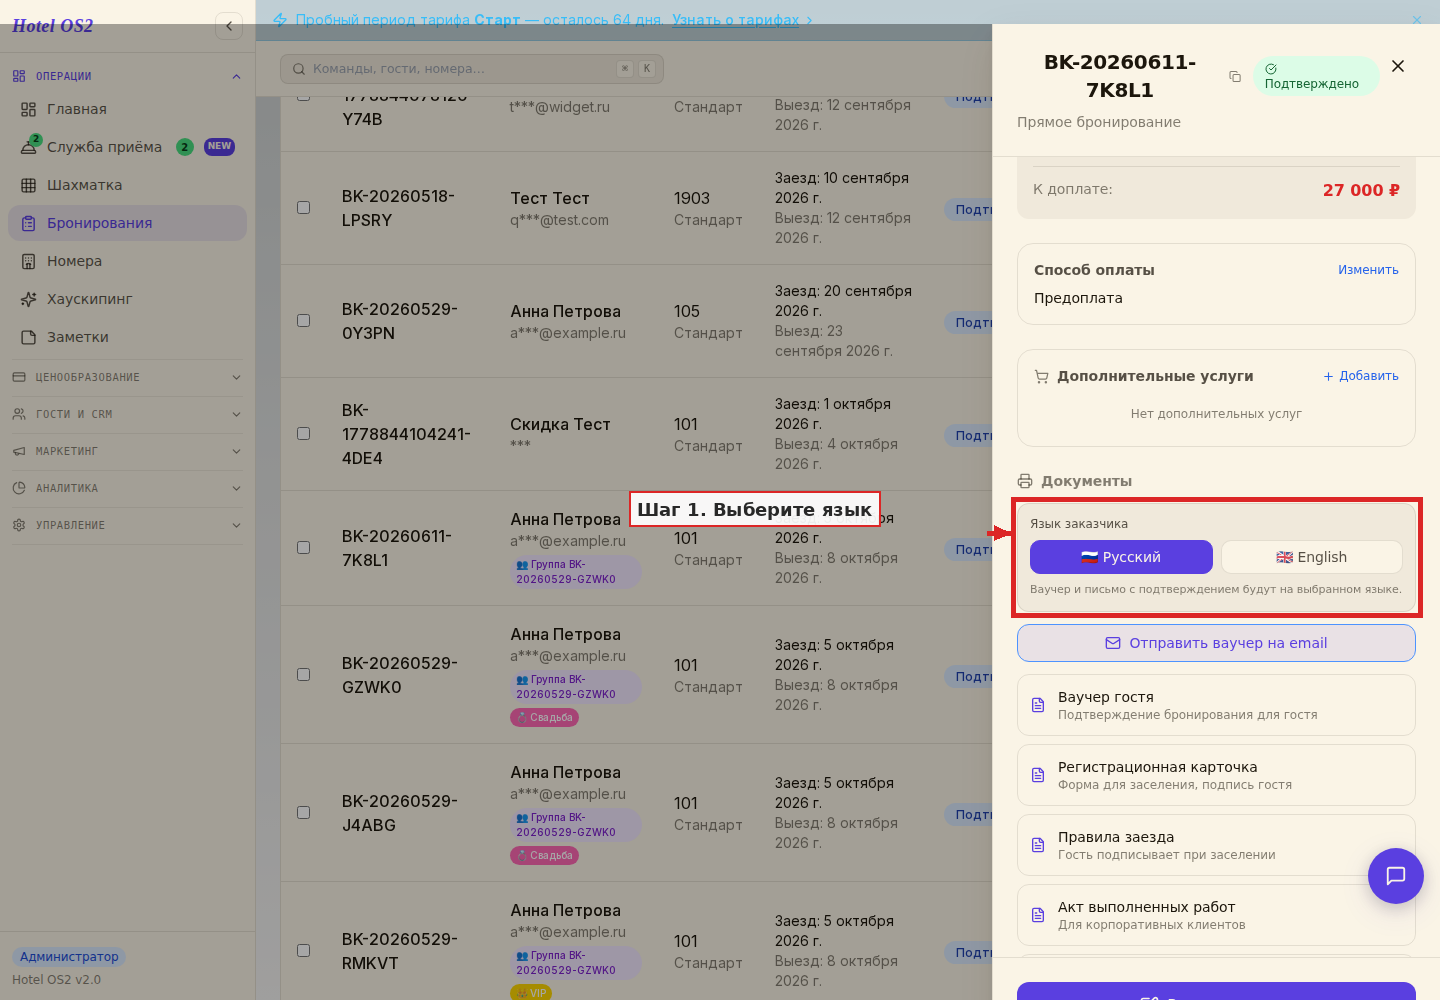Open Регистрационная карточка document

click(x=1216, y=775)
